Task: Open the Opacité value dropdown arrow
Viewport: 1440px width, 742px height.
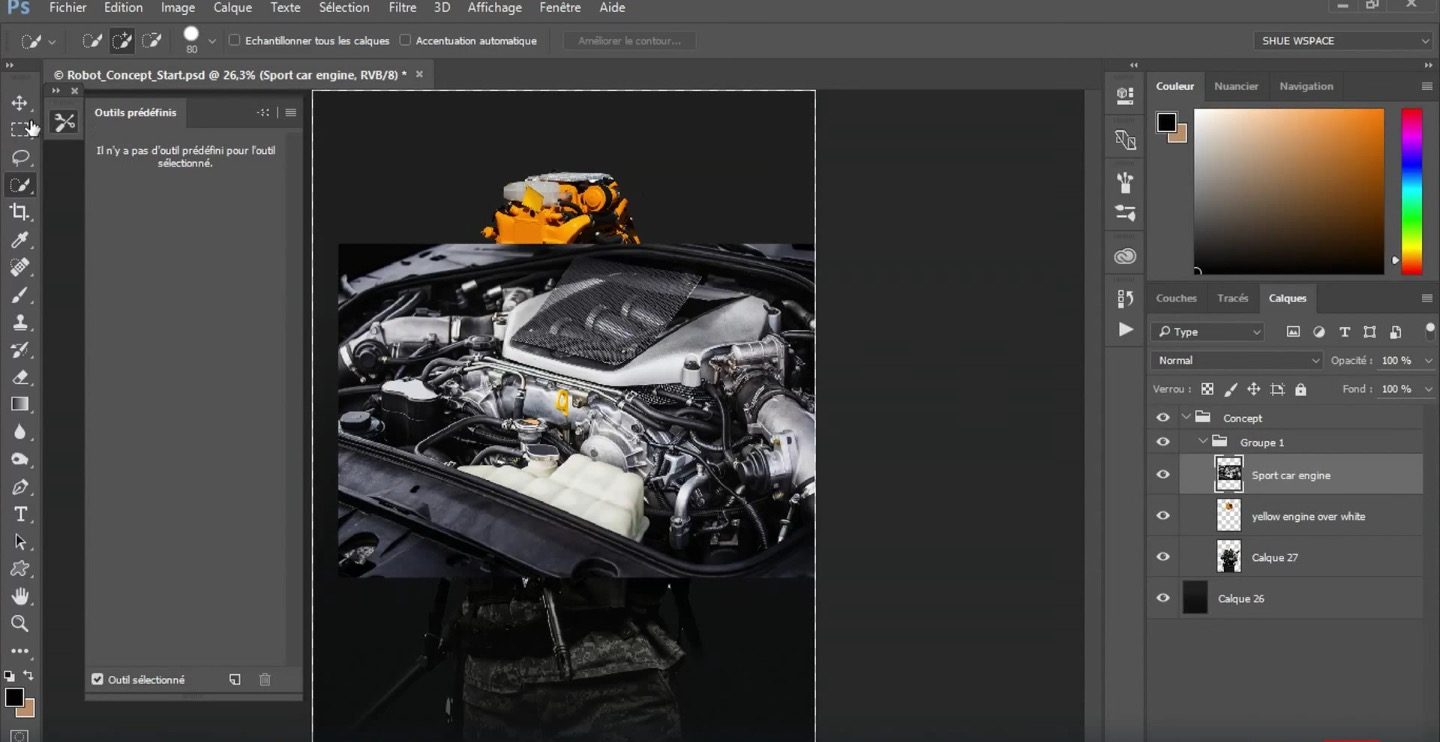Action: point(1428,360)
